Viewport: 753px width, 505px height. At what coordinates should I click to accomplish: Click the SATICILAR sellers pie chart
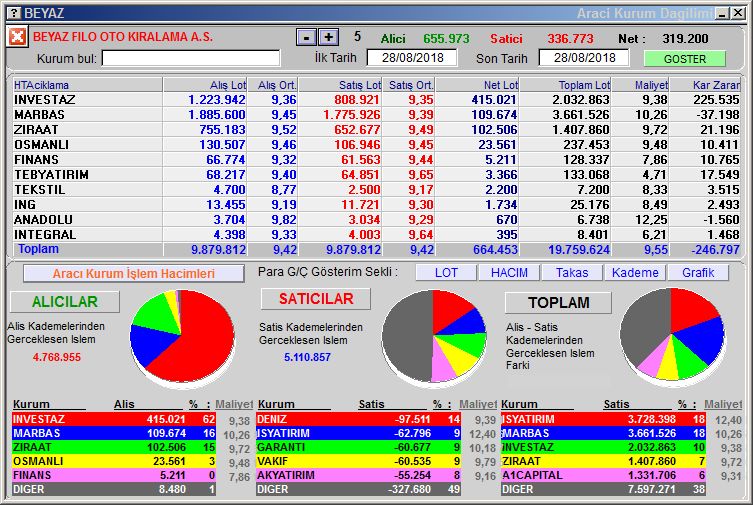pyautogui.click(x=434, y=337)
